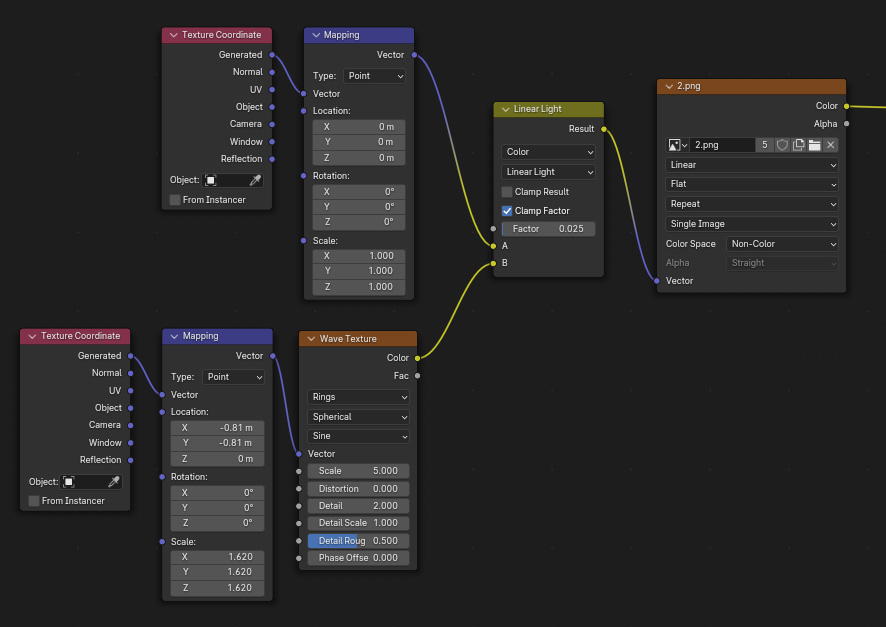Collapse the upper Mapping node
Screen dimensions: 886x627
tap(315, 35)
